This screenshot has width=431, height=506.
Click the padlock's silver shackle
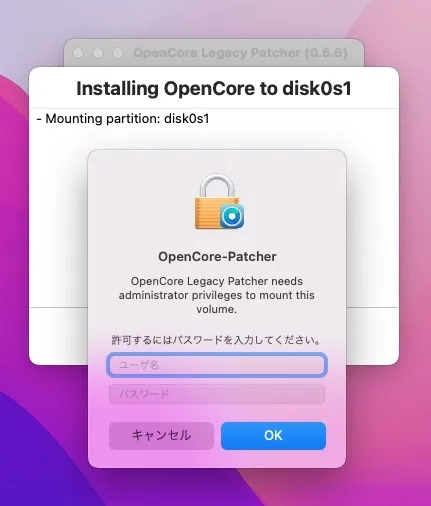click(x=217, y=186)
